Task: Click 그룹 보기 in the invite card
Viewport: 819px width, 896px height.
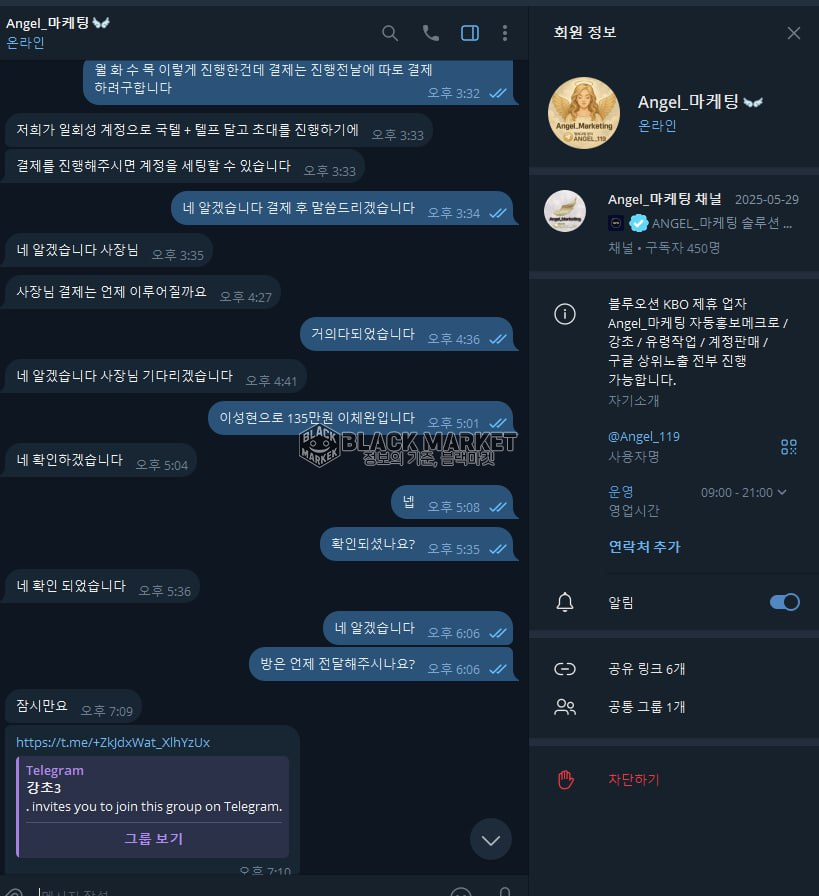Action: [x=153, y=838]
